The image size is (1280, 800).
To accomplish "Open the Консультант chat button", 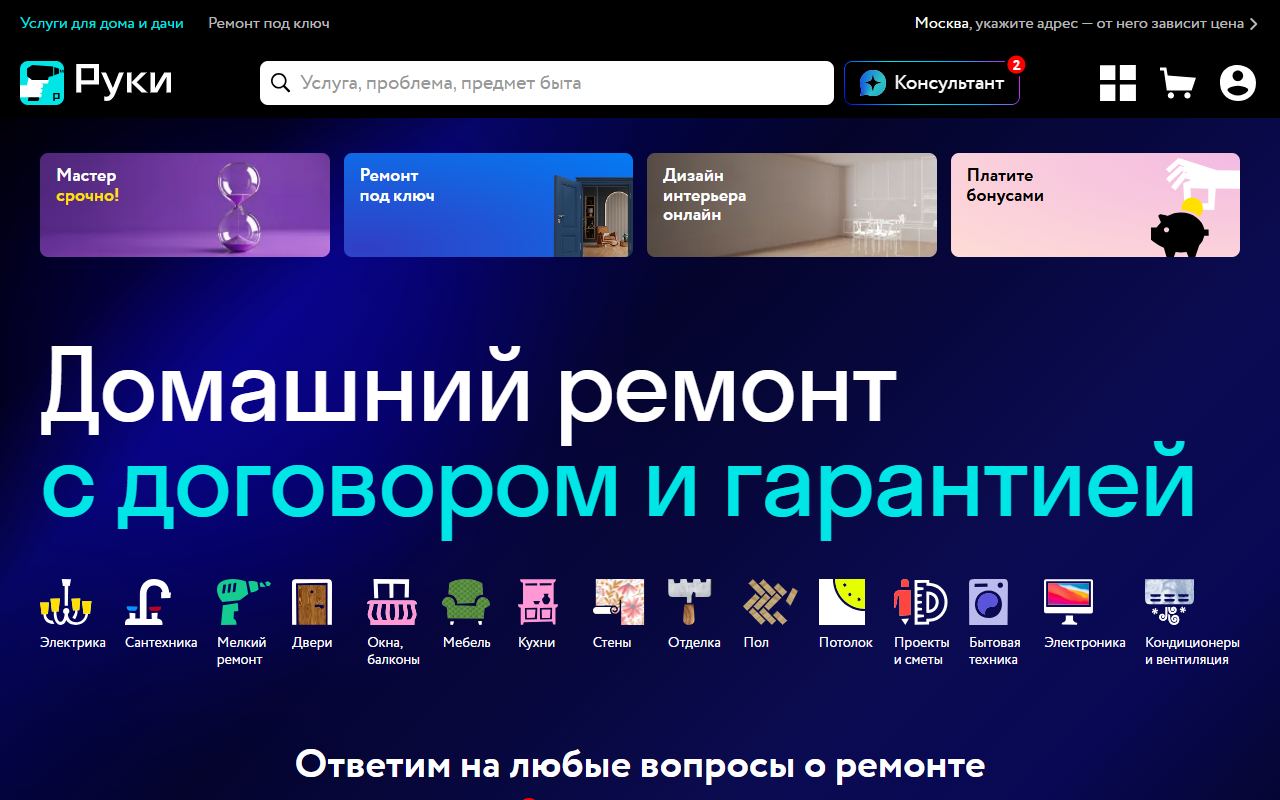I will pyautogui.click(x=932, y=83).
